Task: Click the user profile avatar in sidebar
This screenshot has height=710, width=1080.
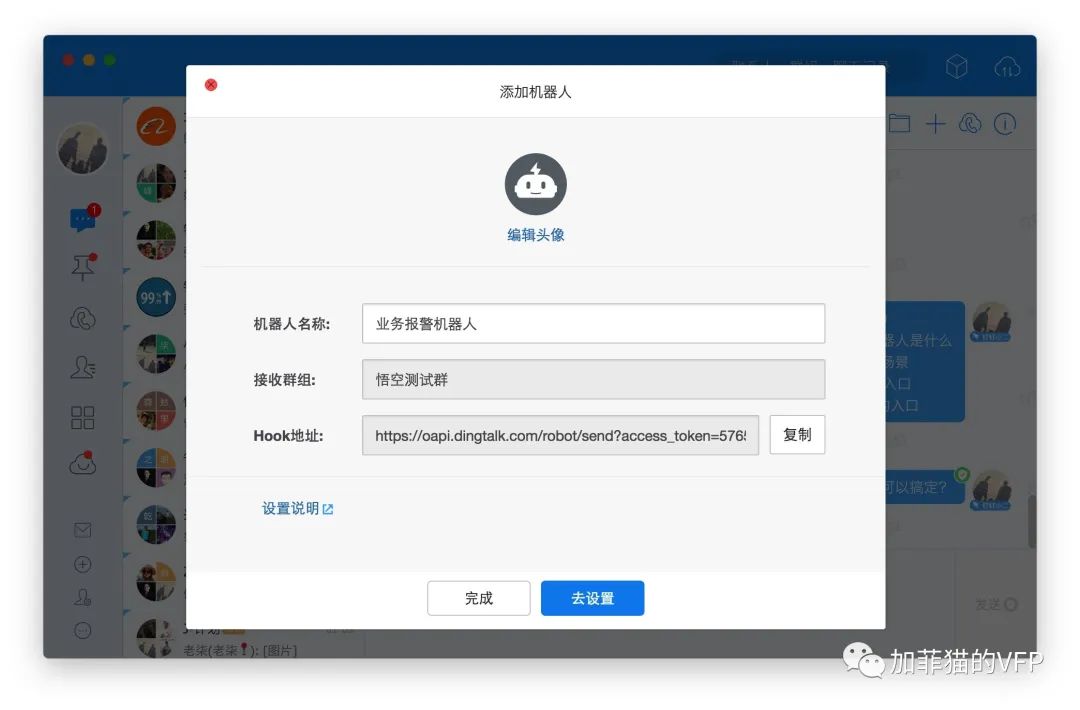Action: 83,148
